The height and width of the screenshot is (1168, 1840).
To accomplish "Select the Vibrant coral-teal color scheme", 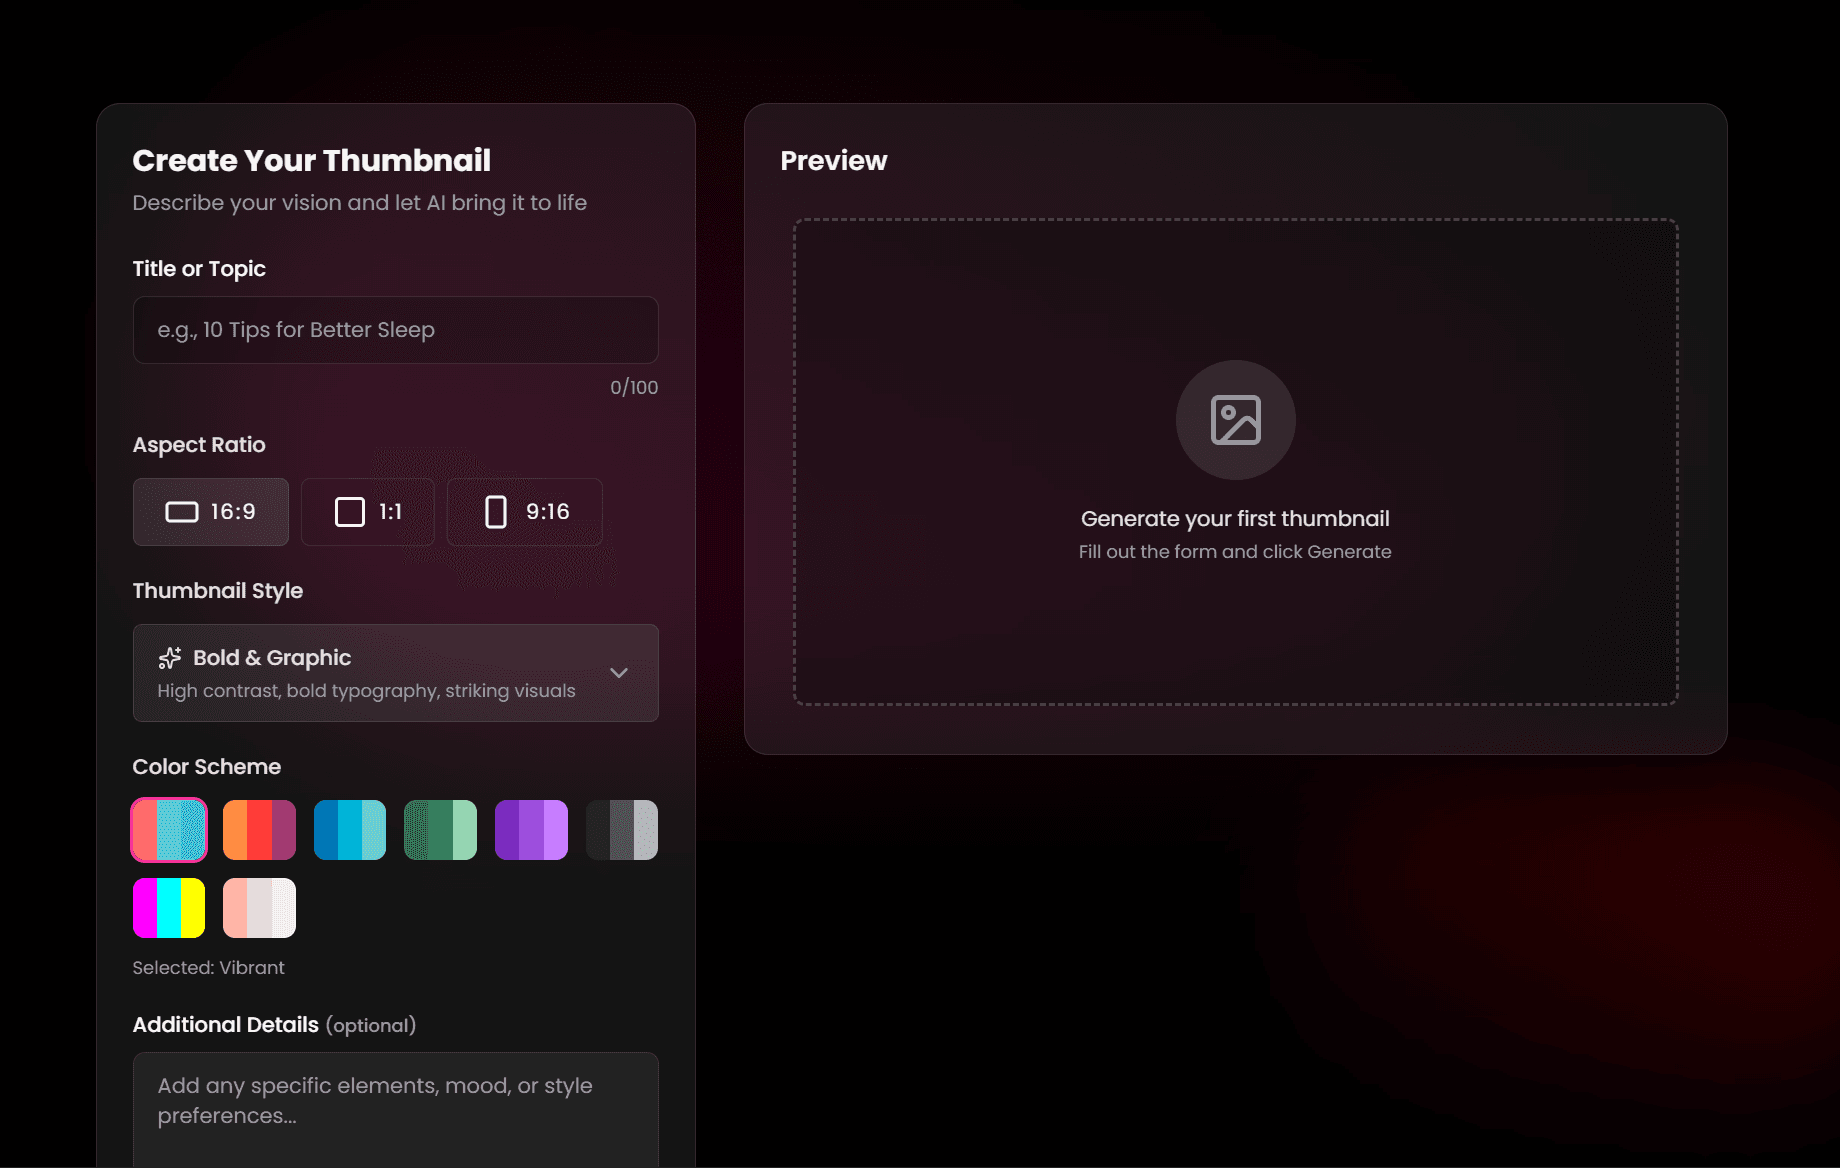I will [169, 830].
